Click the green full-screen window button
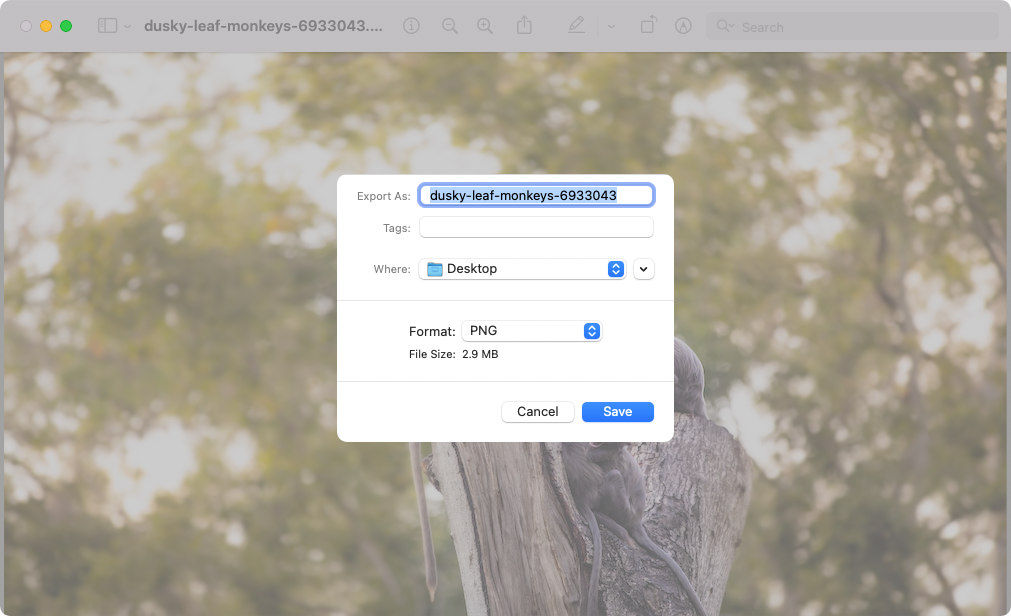Viewport: 1011px width, 616px height. (66, 26)
